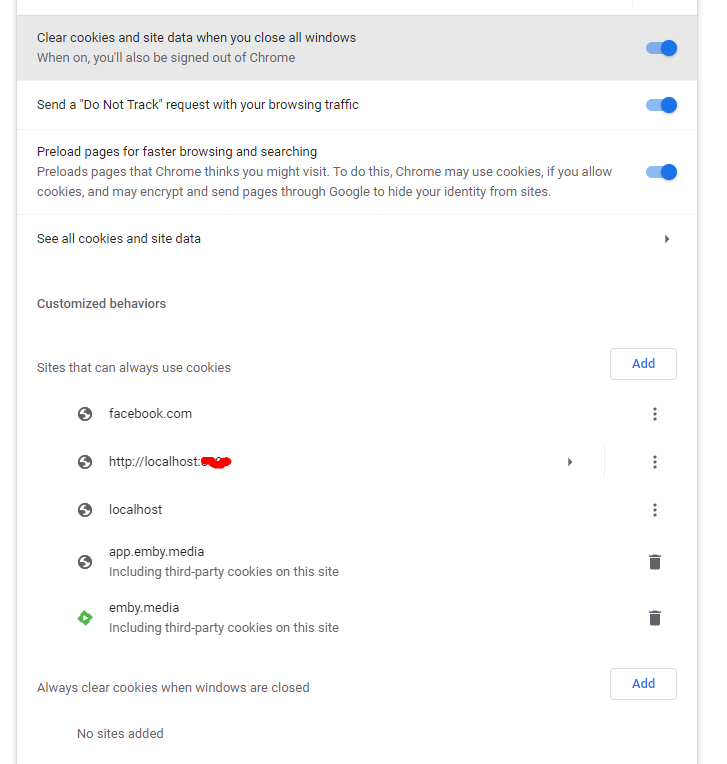Remove emby.media with trash icon
Viewport: 727px width, 764px height.
click(x=655, y=618)
